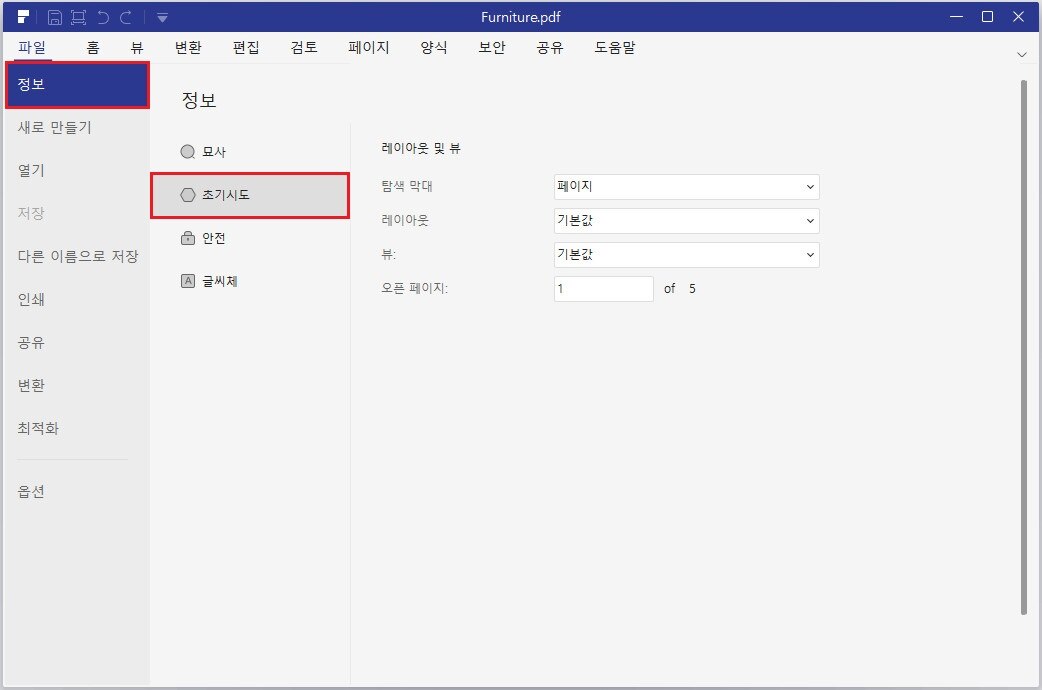The height and width of the screenshot is (690, 1042).
Task: Click the 초기시도 hexagon icon
Action: pos(188,195)
